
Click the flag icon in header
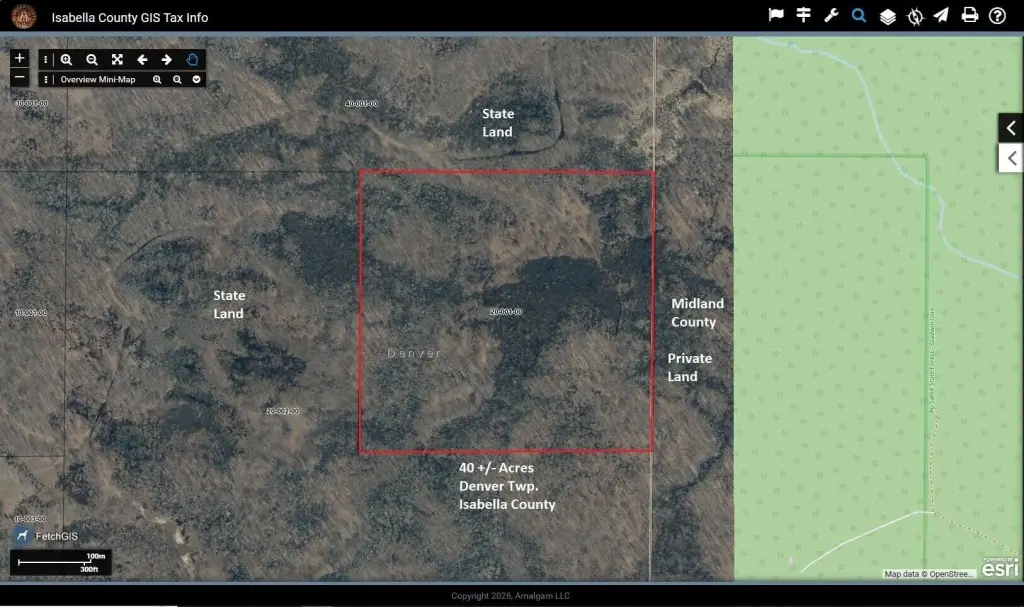776,15
